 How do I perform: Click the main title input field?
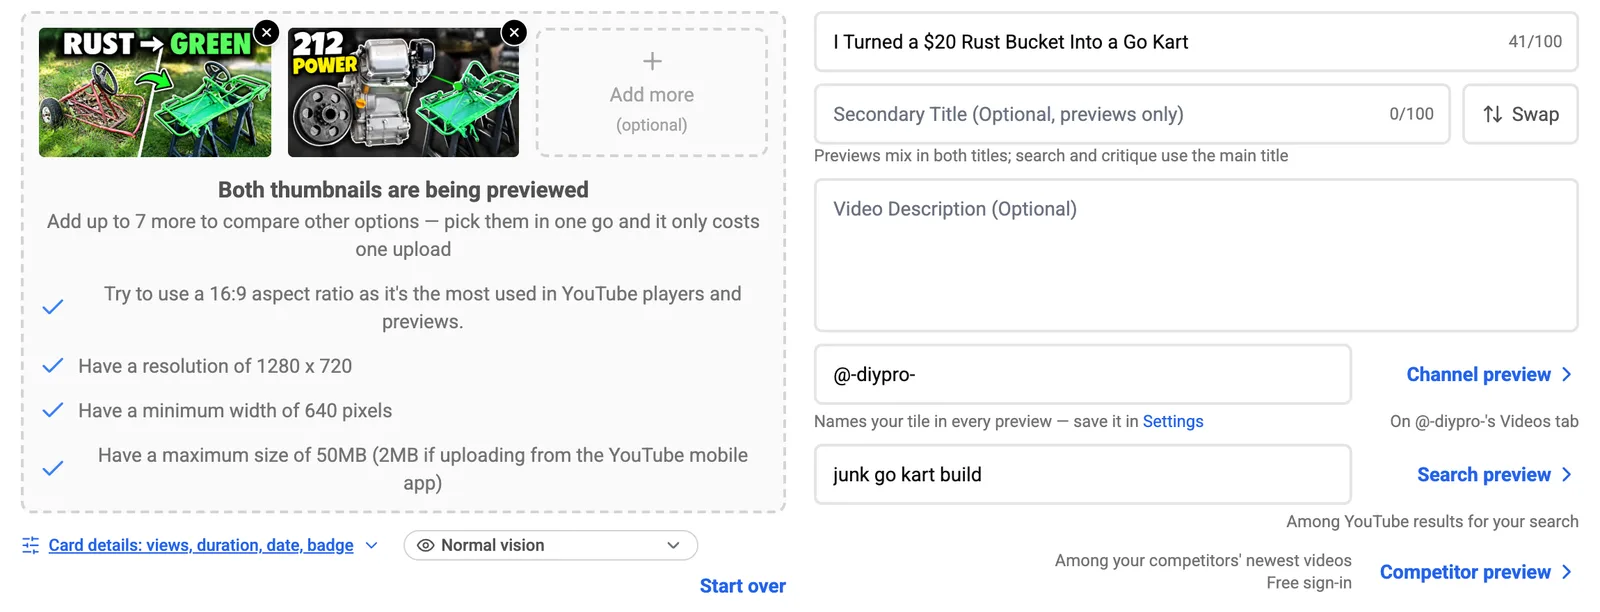1196,42
